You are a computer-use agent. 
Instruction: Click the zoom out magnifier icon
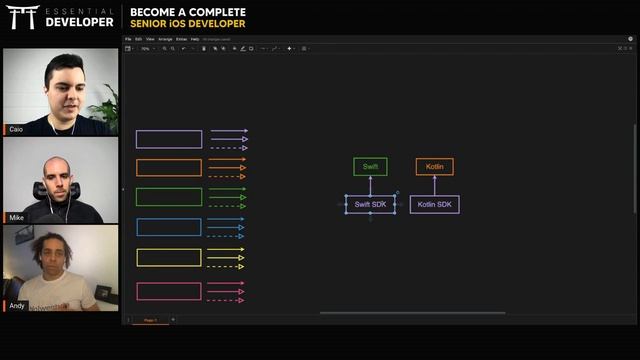pyautogui.click(x=173, y=49)
